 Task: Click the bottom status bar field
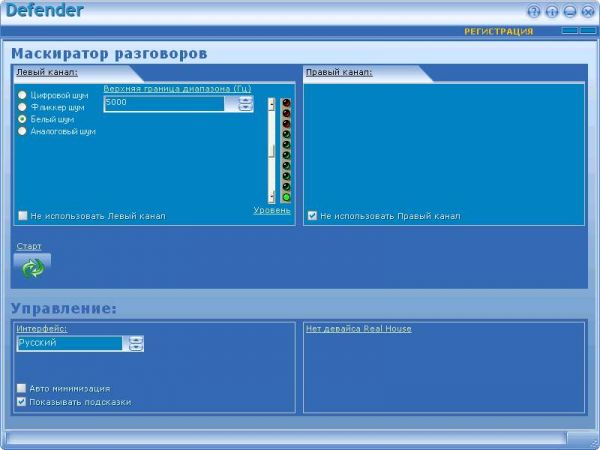[286, 438]
